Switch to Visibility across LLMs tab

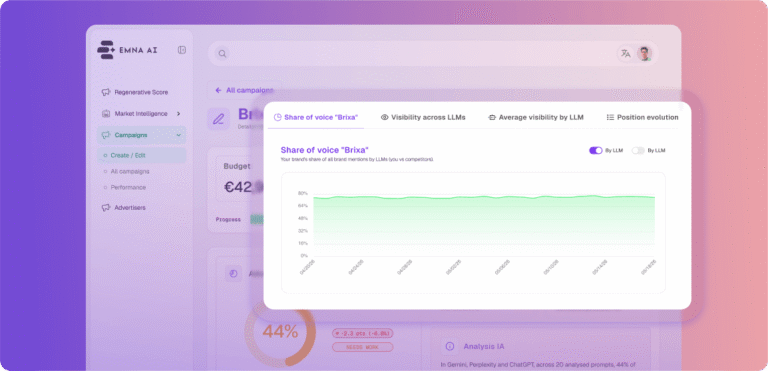423,118
